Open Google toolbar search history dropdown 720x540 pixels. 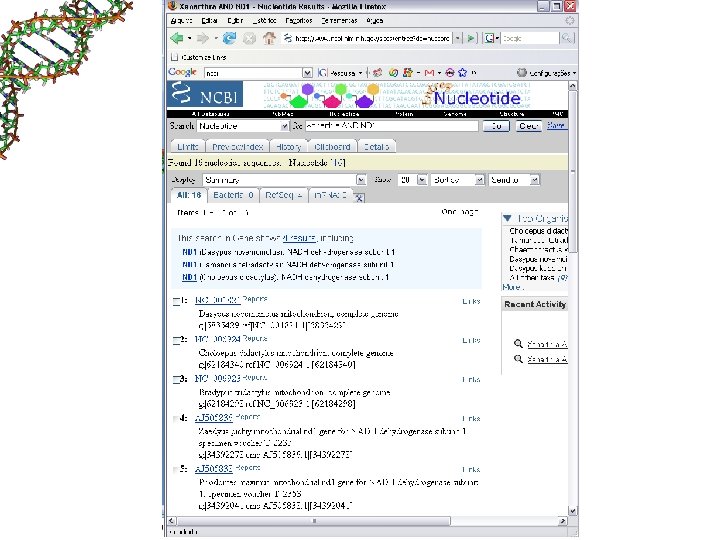click(x=307, y=73)
